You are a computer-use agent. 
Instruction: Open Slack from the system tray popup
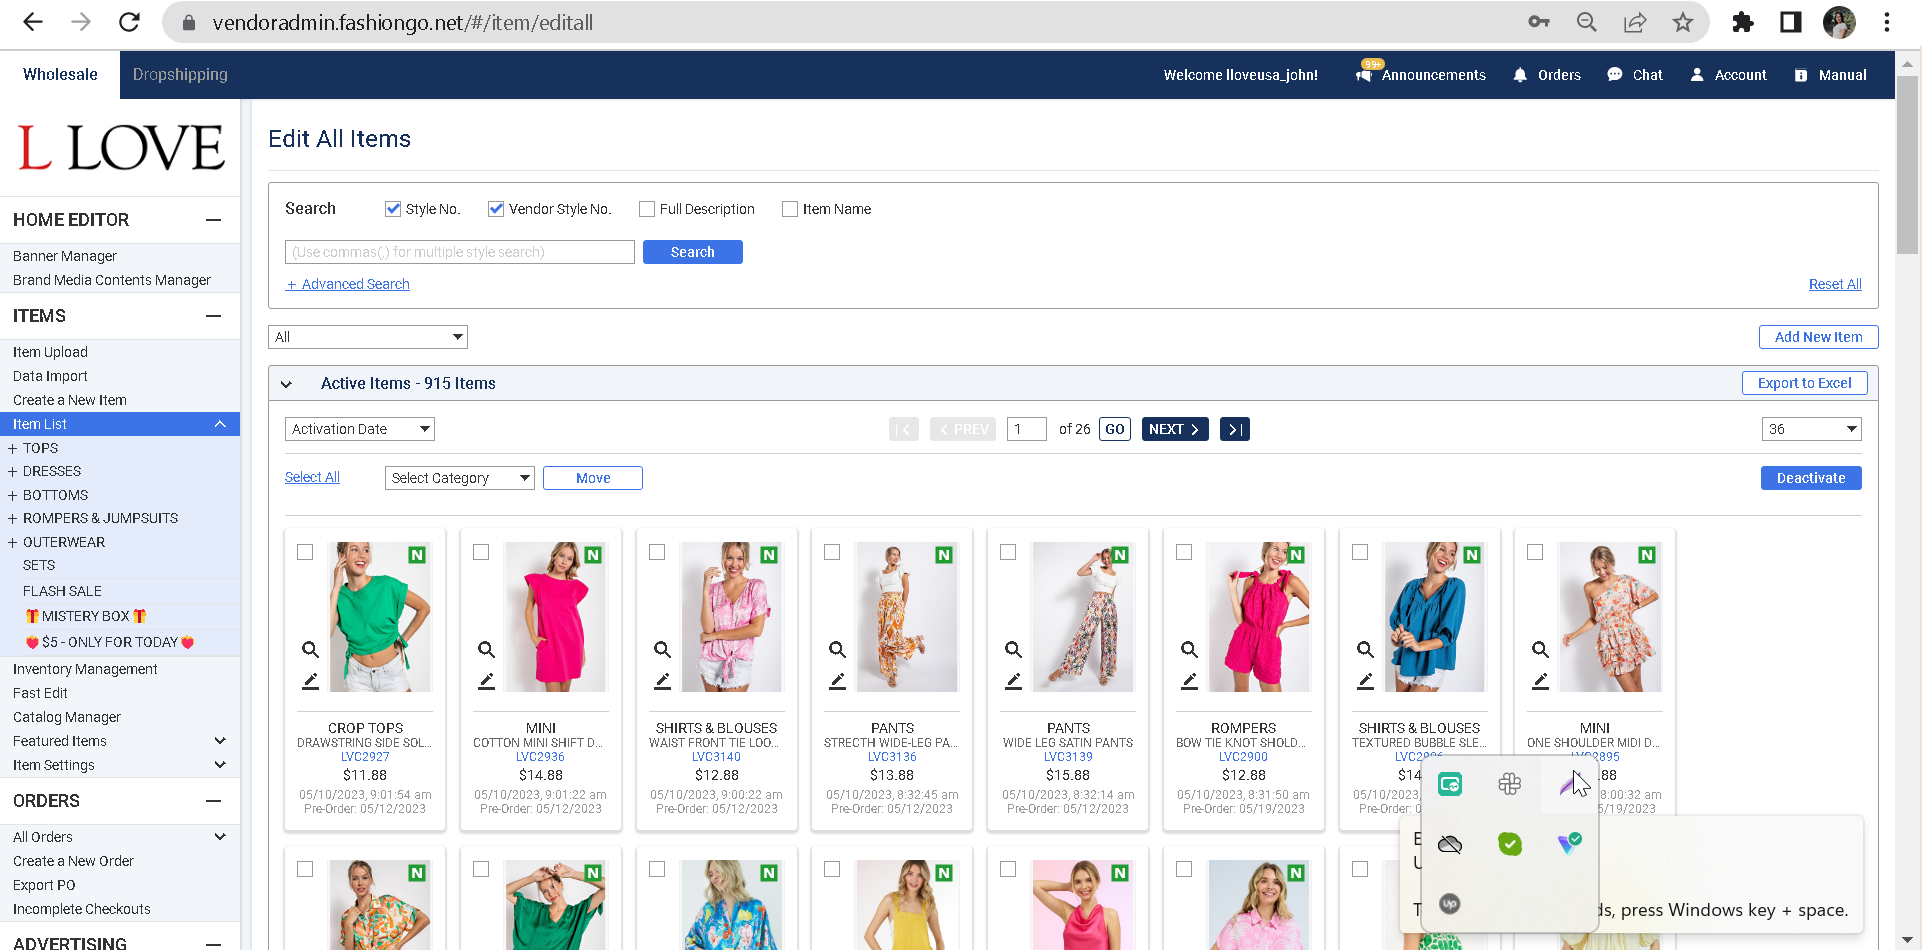click(1510, 785)
